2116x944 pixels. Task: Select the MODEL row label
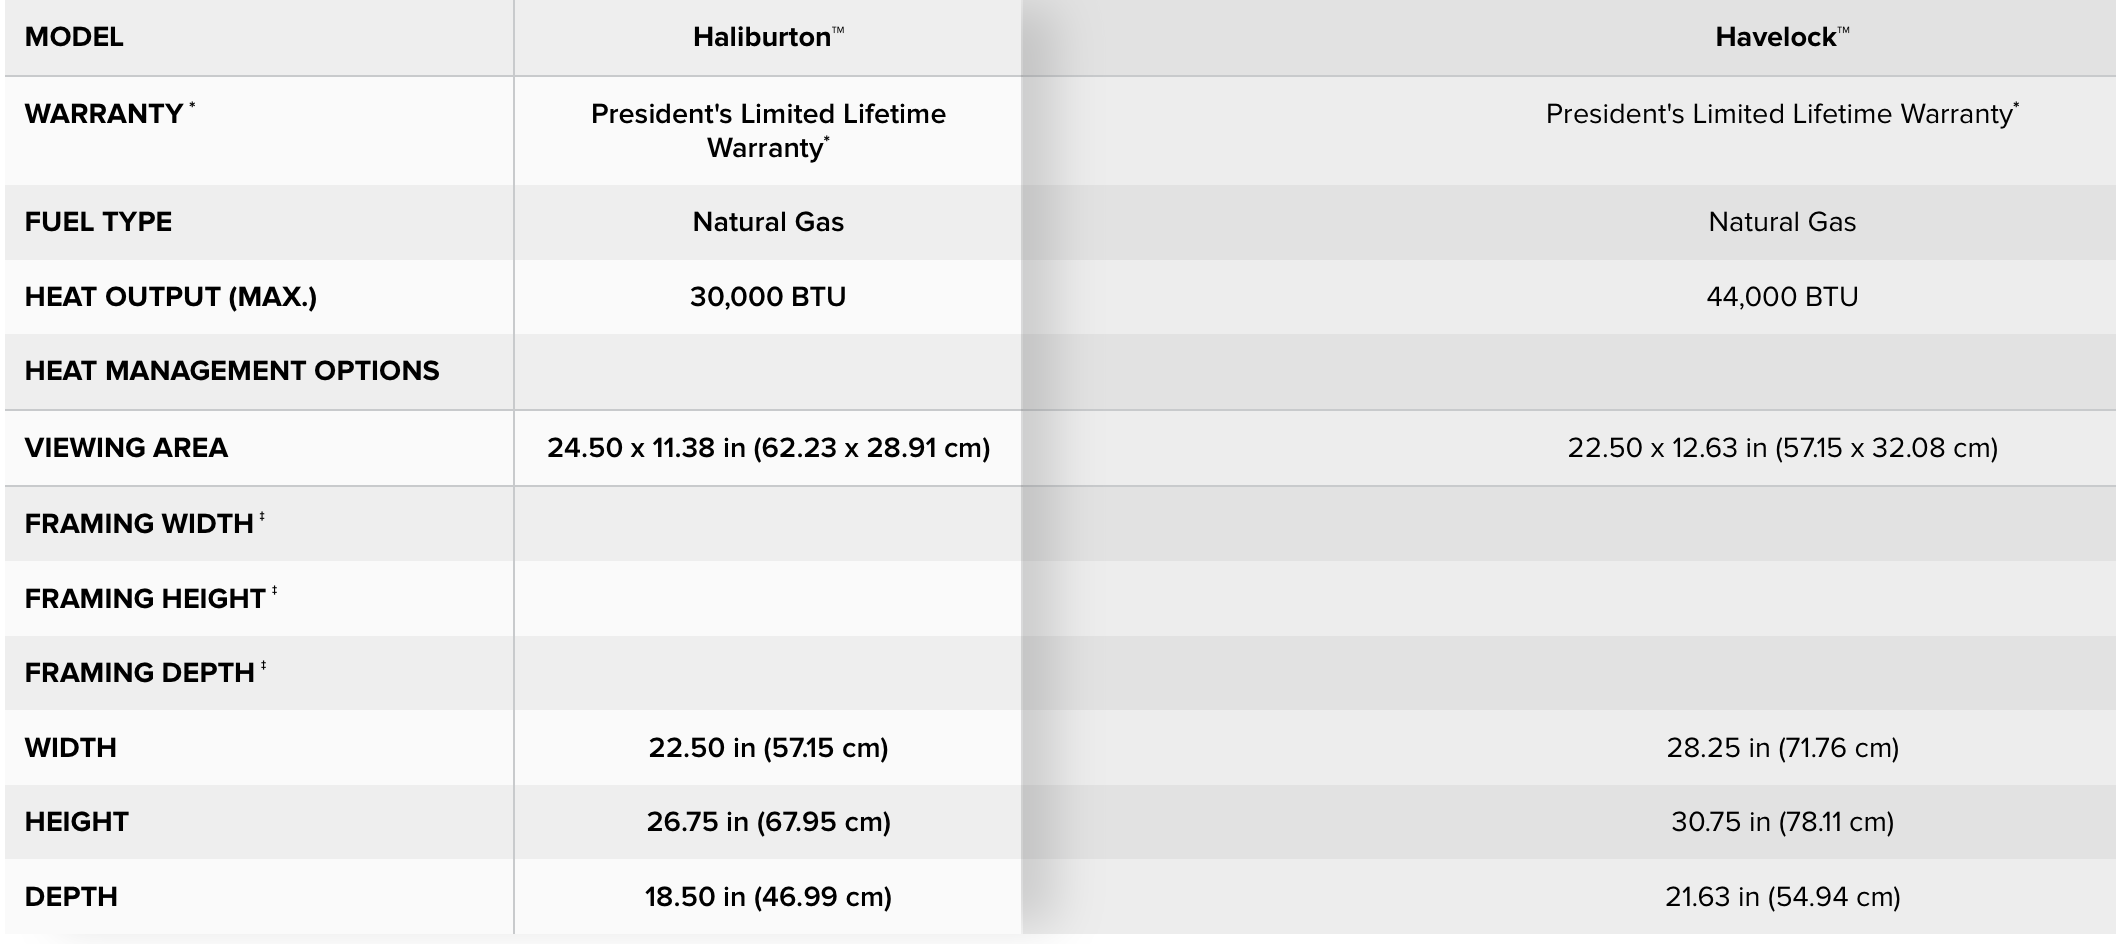(74, 38)
